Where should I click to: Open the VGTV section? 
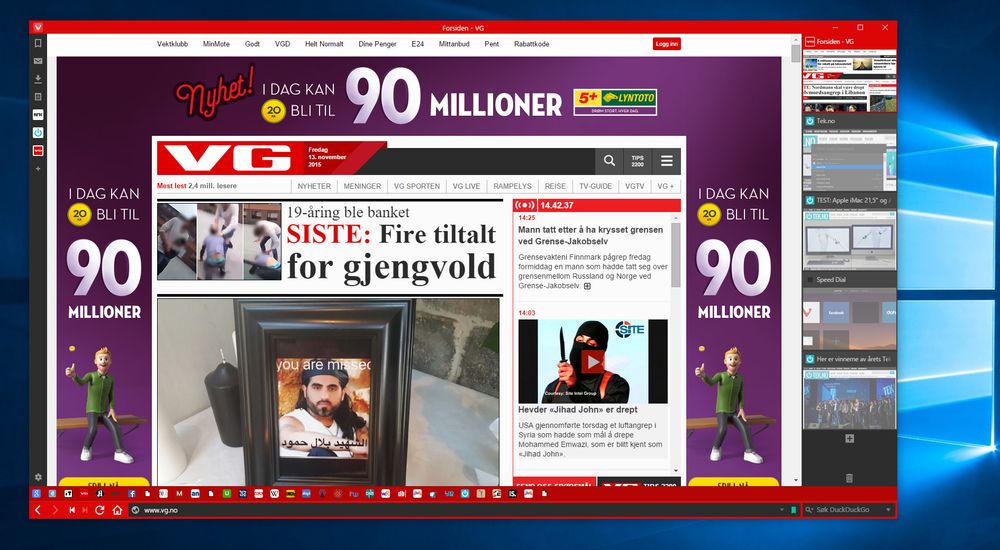[635, 186]
